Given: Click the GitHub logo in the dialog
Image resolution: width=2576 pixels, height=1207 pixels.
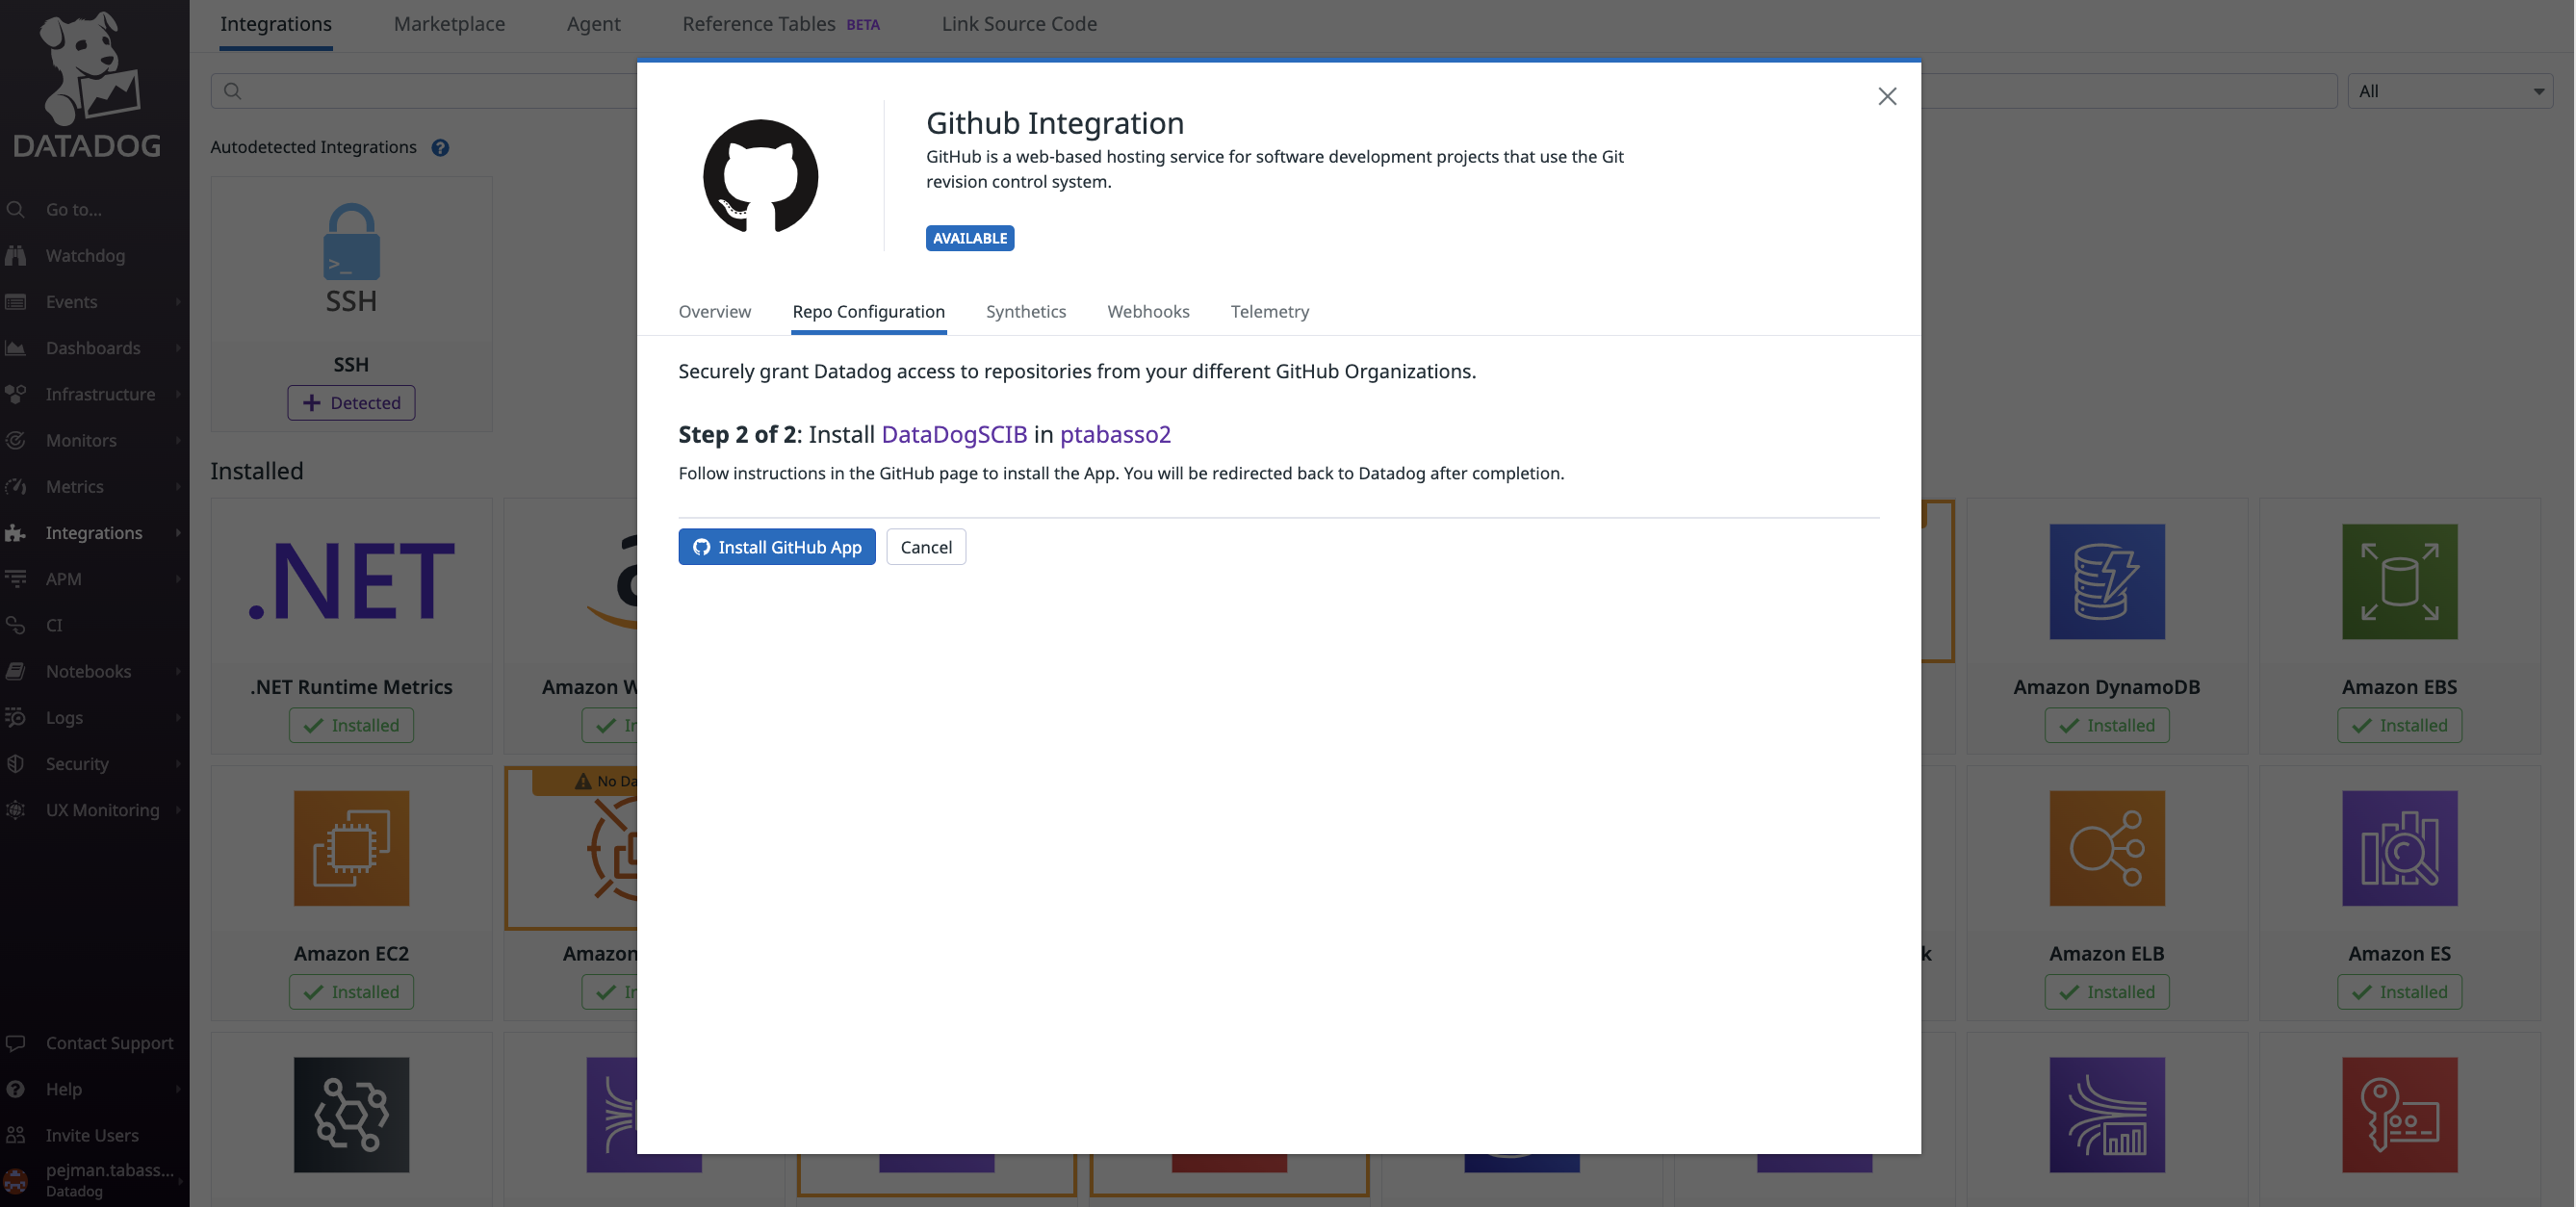Looking at the screenshot, I should click(760, 175).
